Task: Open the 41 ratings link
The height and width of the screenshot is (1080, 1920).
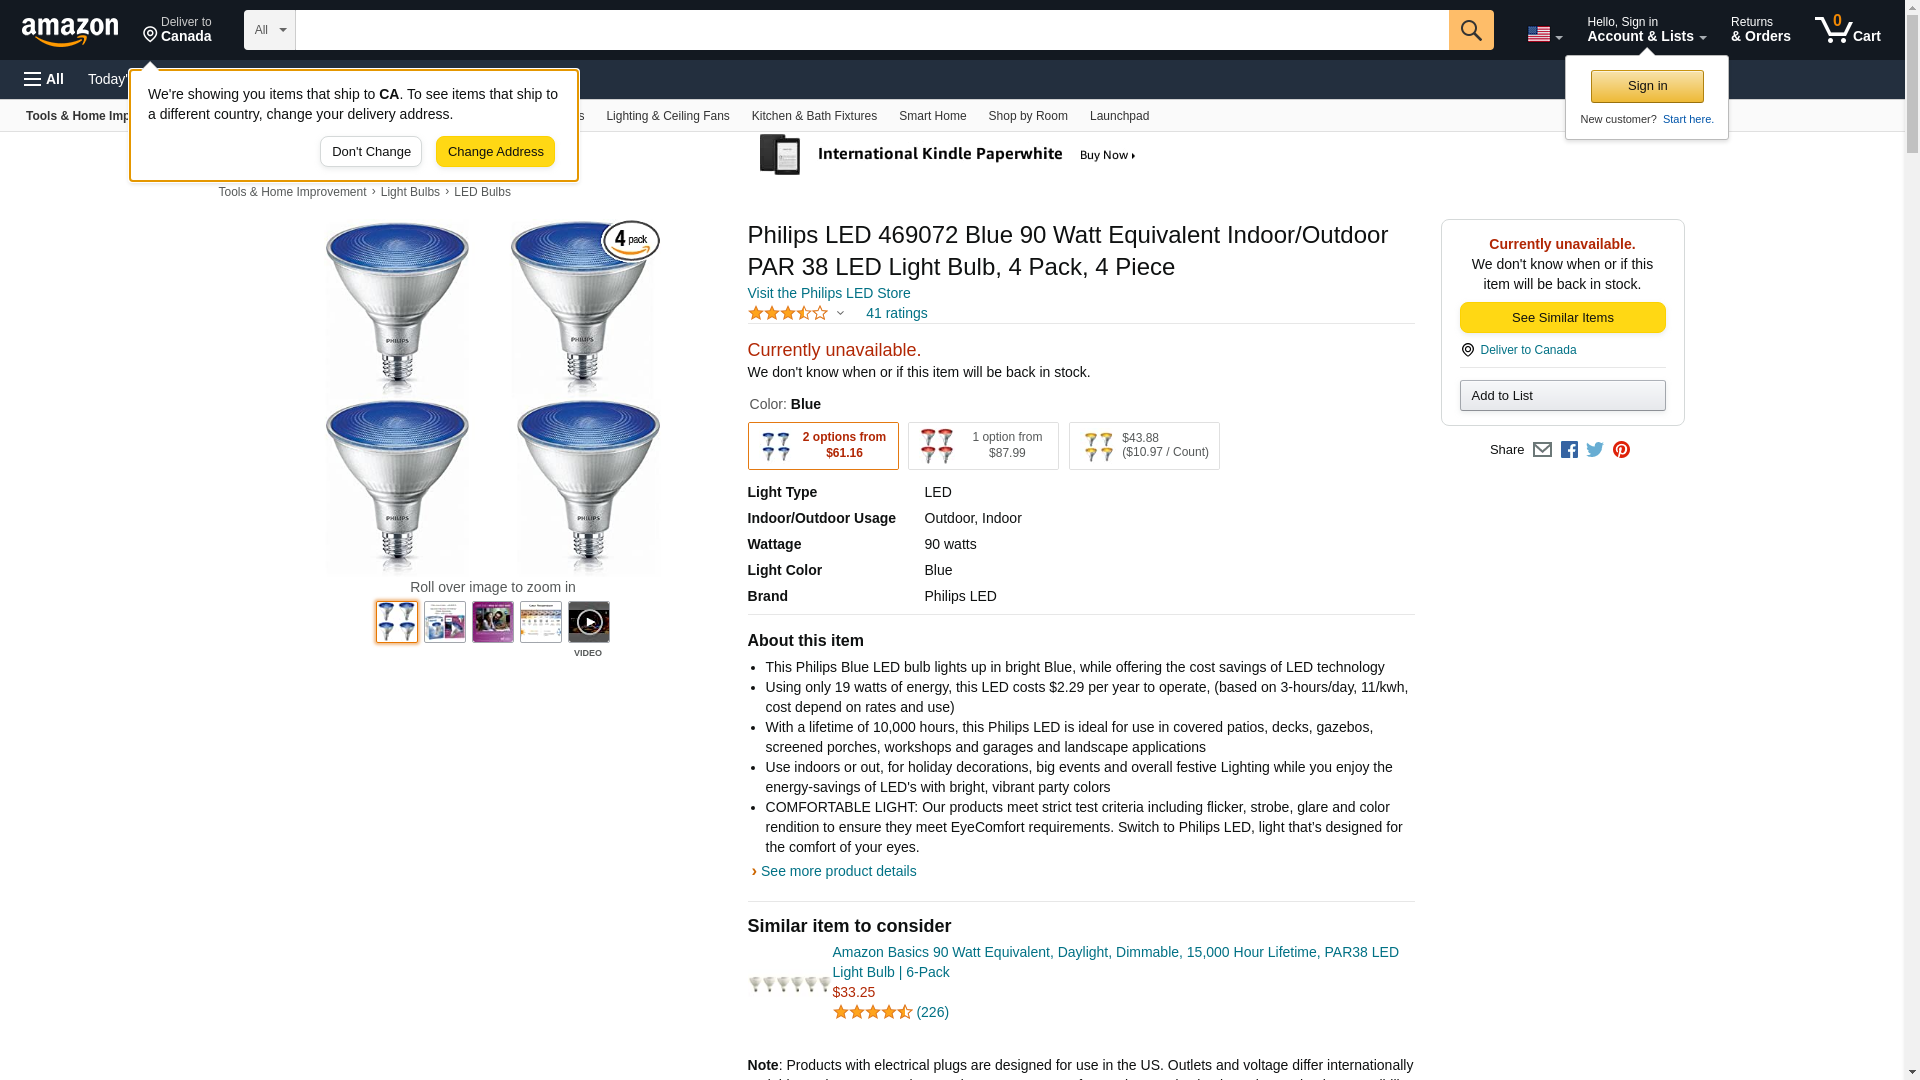Action: [896, 314]
